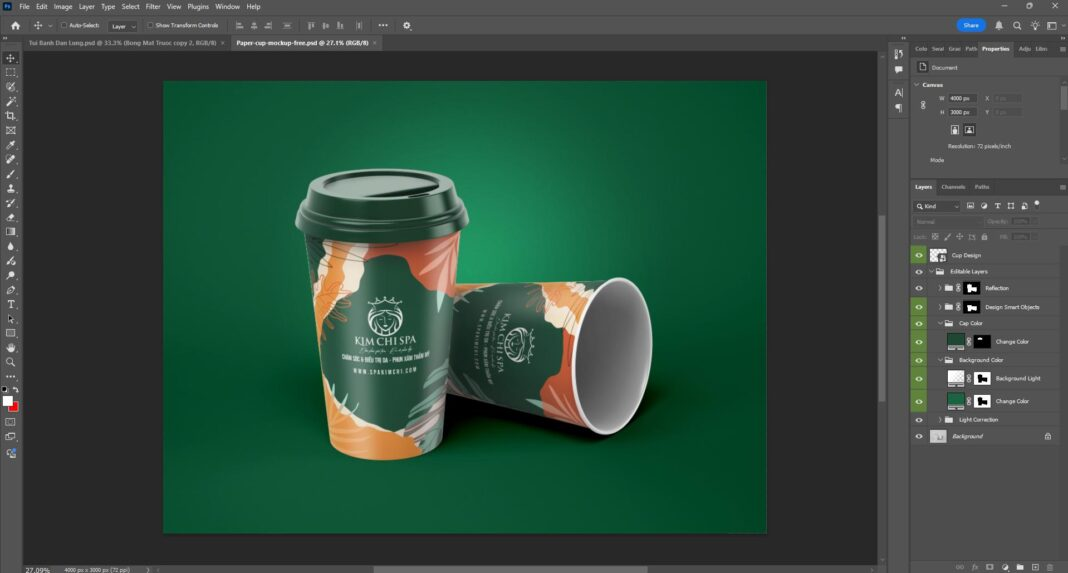Viewport: 1068px width, 573px height.
Task: Open the options bar settings gear
Action: tap(407, 26)
